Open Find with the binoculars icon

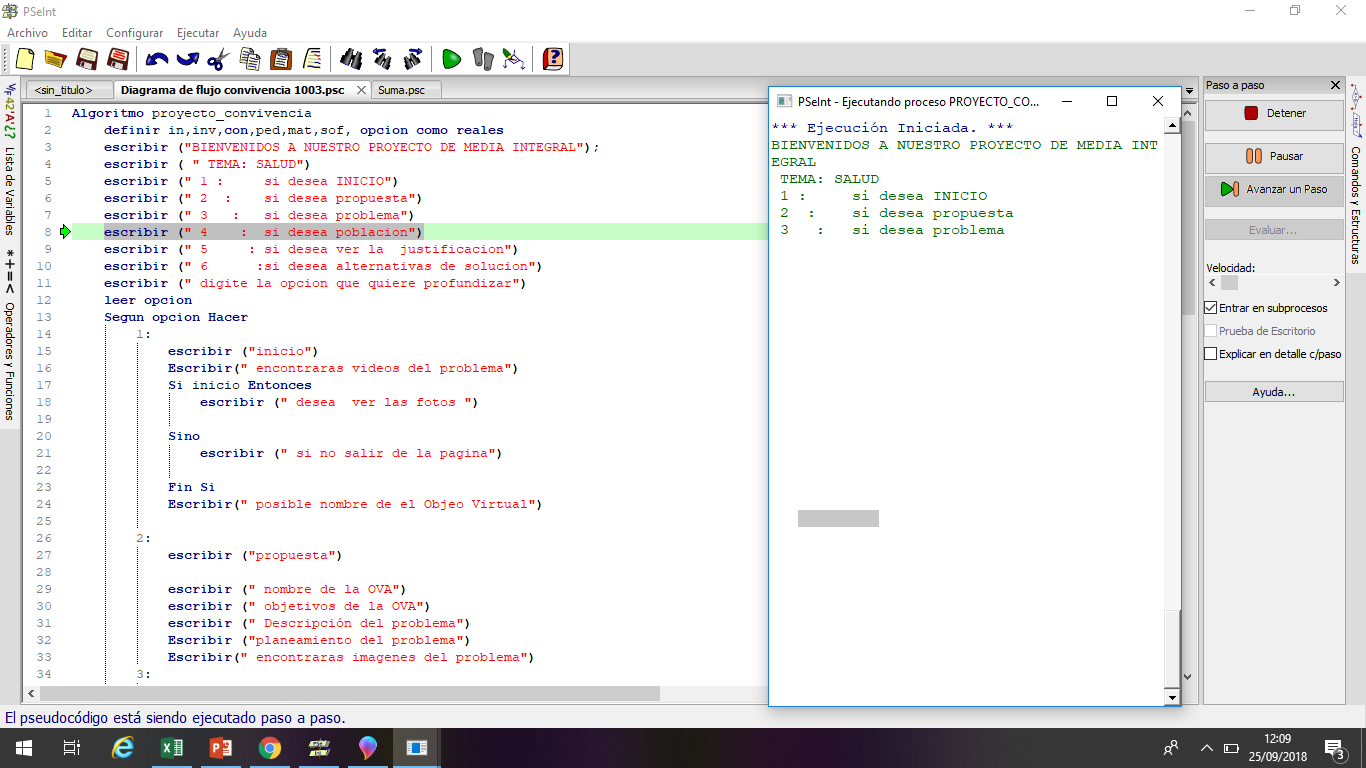click(351, 59)
